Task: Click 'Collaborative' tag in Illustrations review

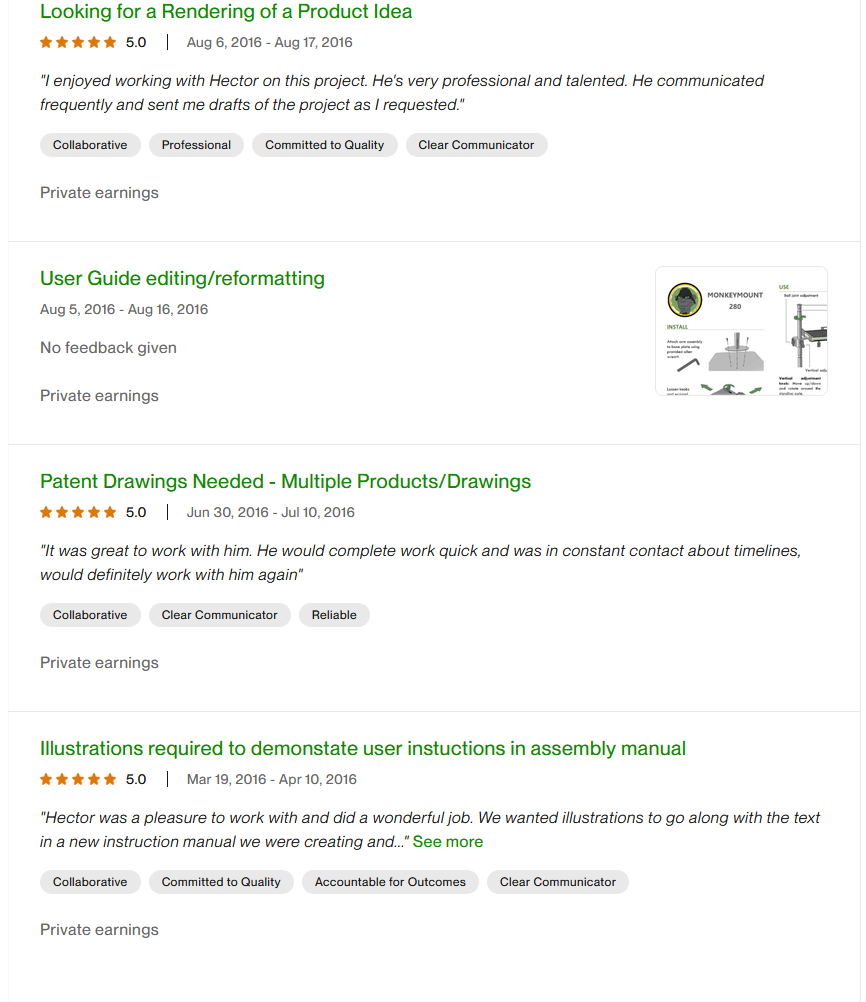Action: (x=90, y=882)
